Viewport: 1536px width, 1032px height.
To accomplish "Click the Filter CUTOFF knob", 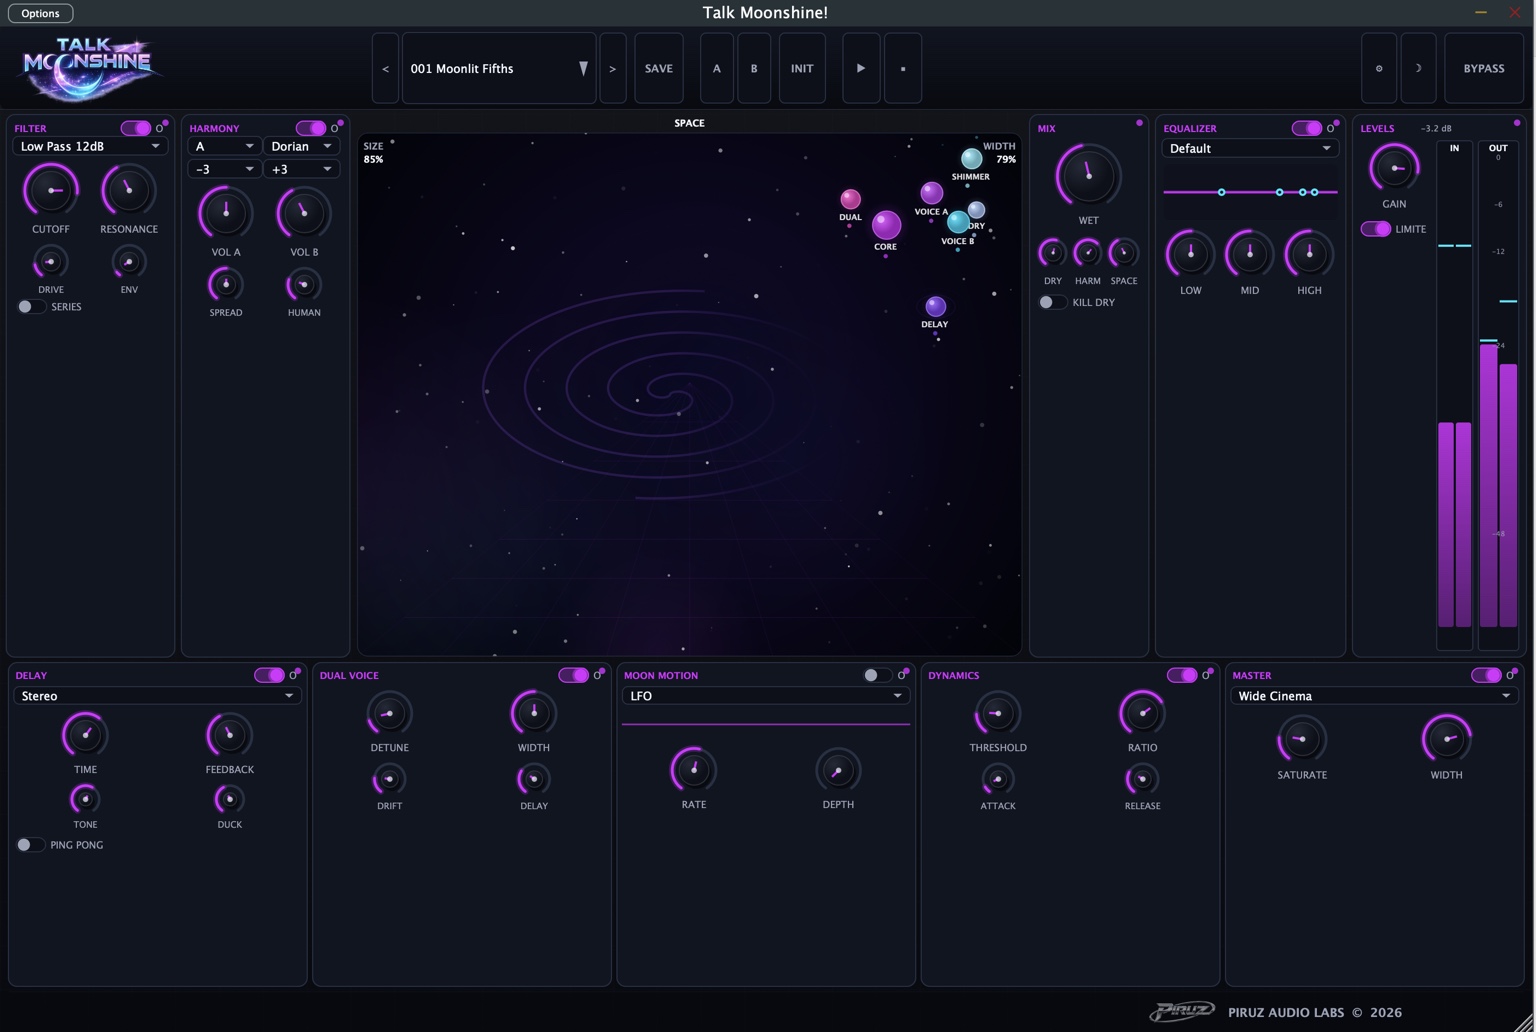I will [51, 190].
